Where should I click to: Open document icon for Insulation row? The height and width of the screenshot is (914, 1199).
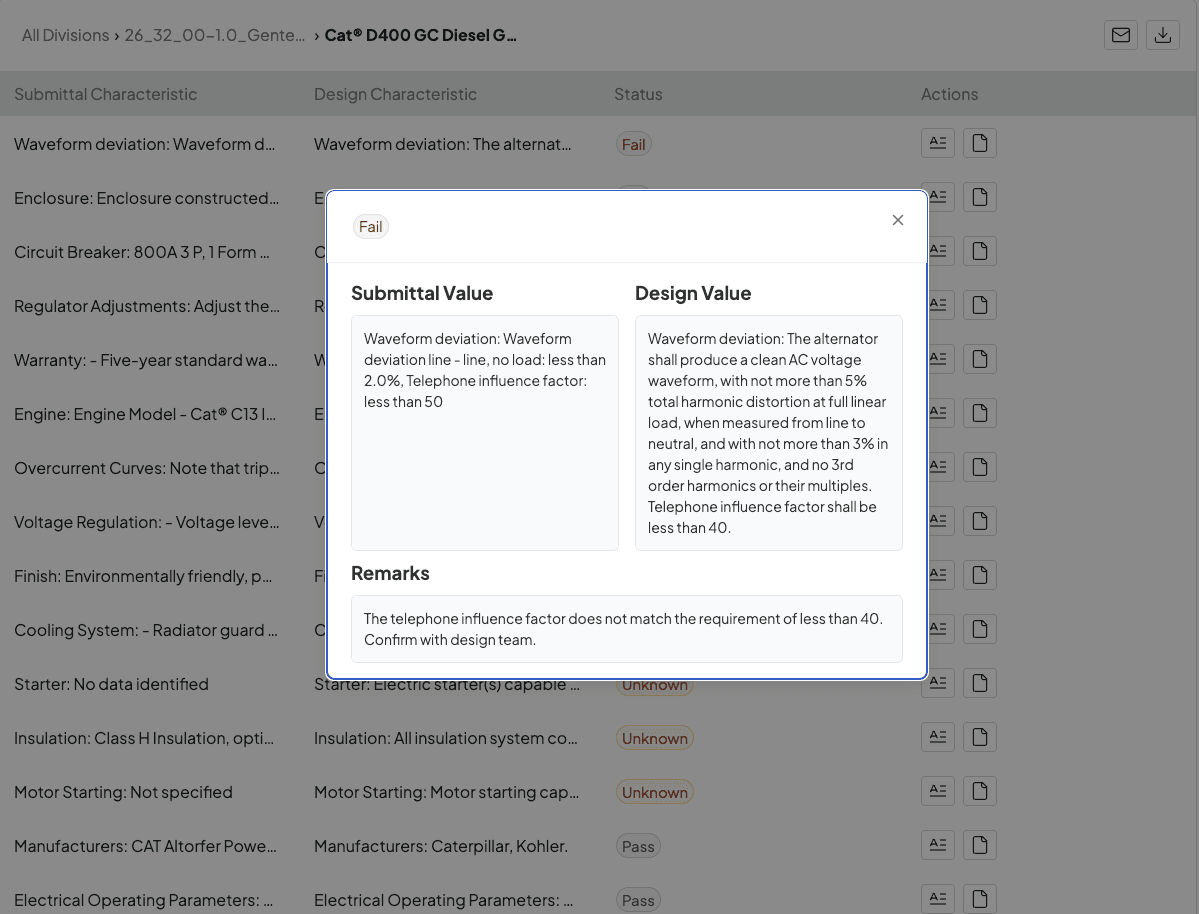coord(980,737)
